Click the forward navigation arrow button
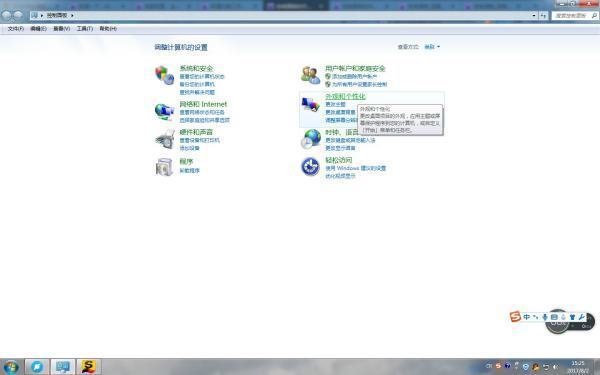The image size is (600, 375). [18, 15]
